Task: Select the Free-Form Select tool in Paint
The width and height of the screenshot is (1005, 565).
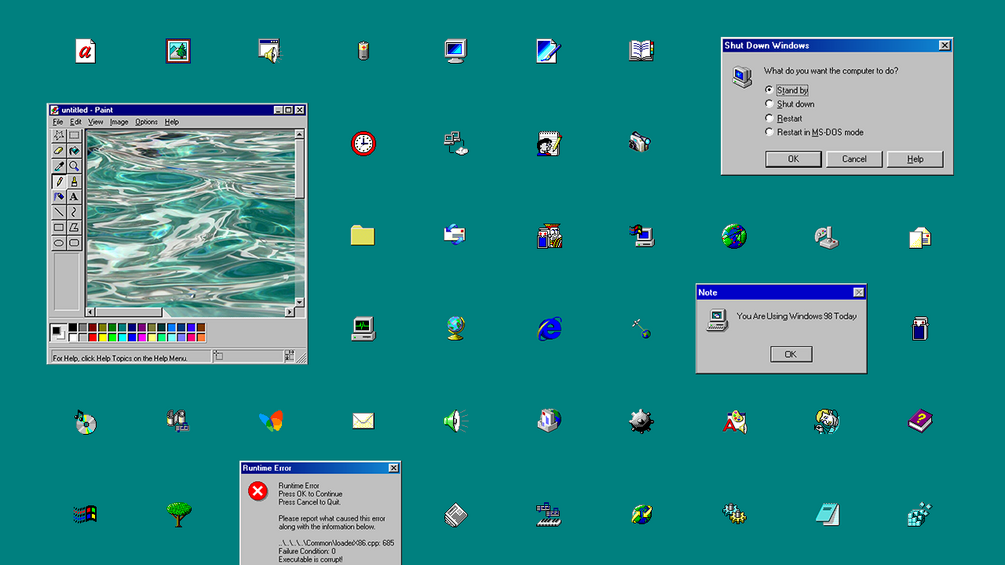Action: click(59, 135)
